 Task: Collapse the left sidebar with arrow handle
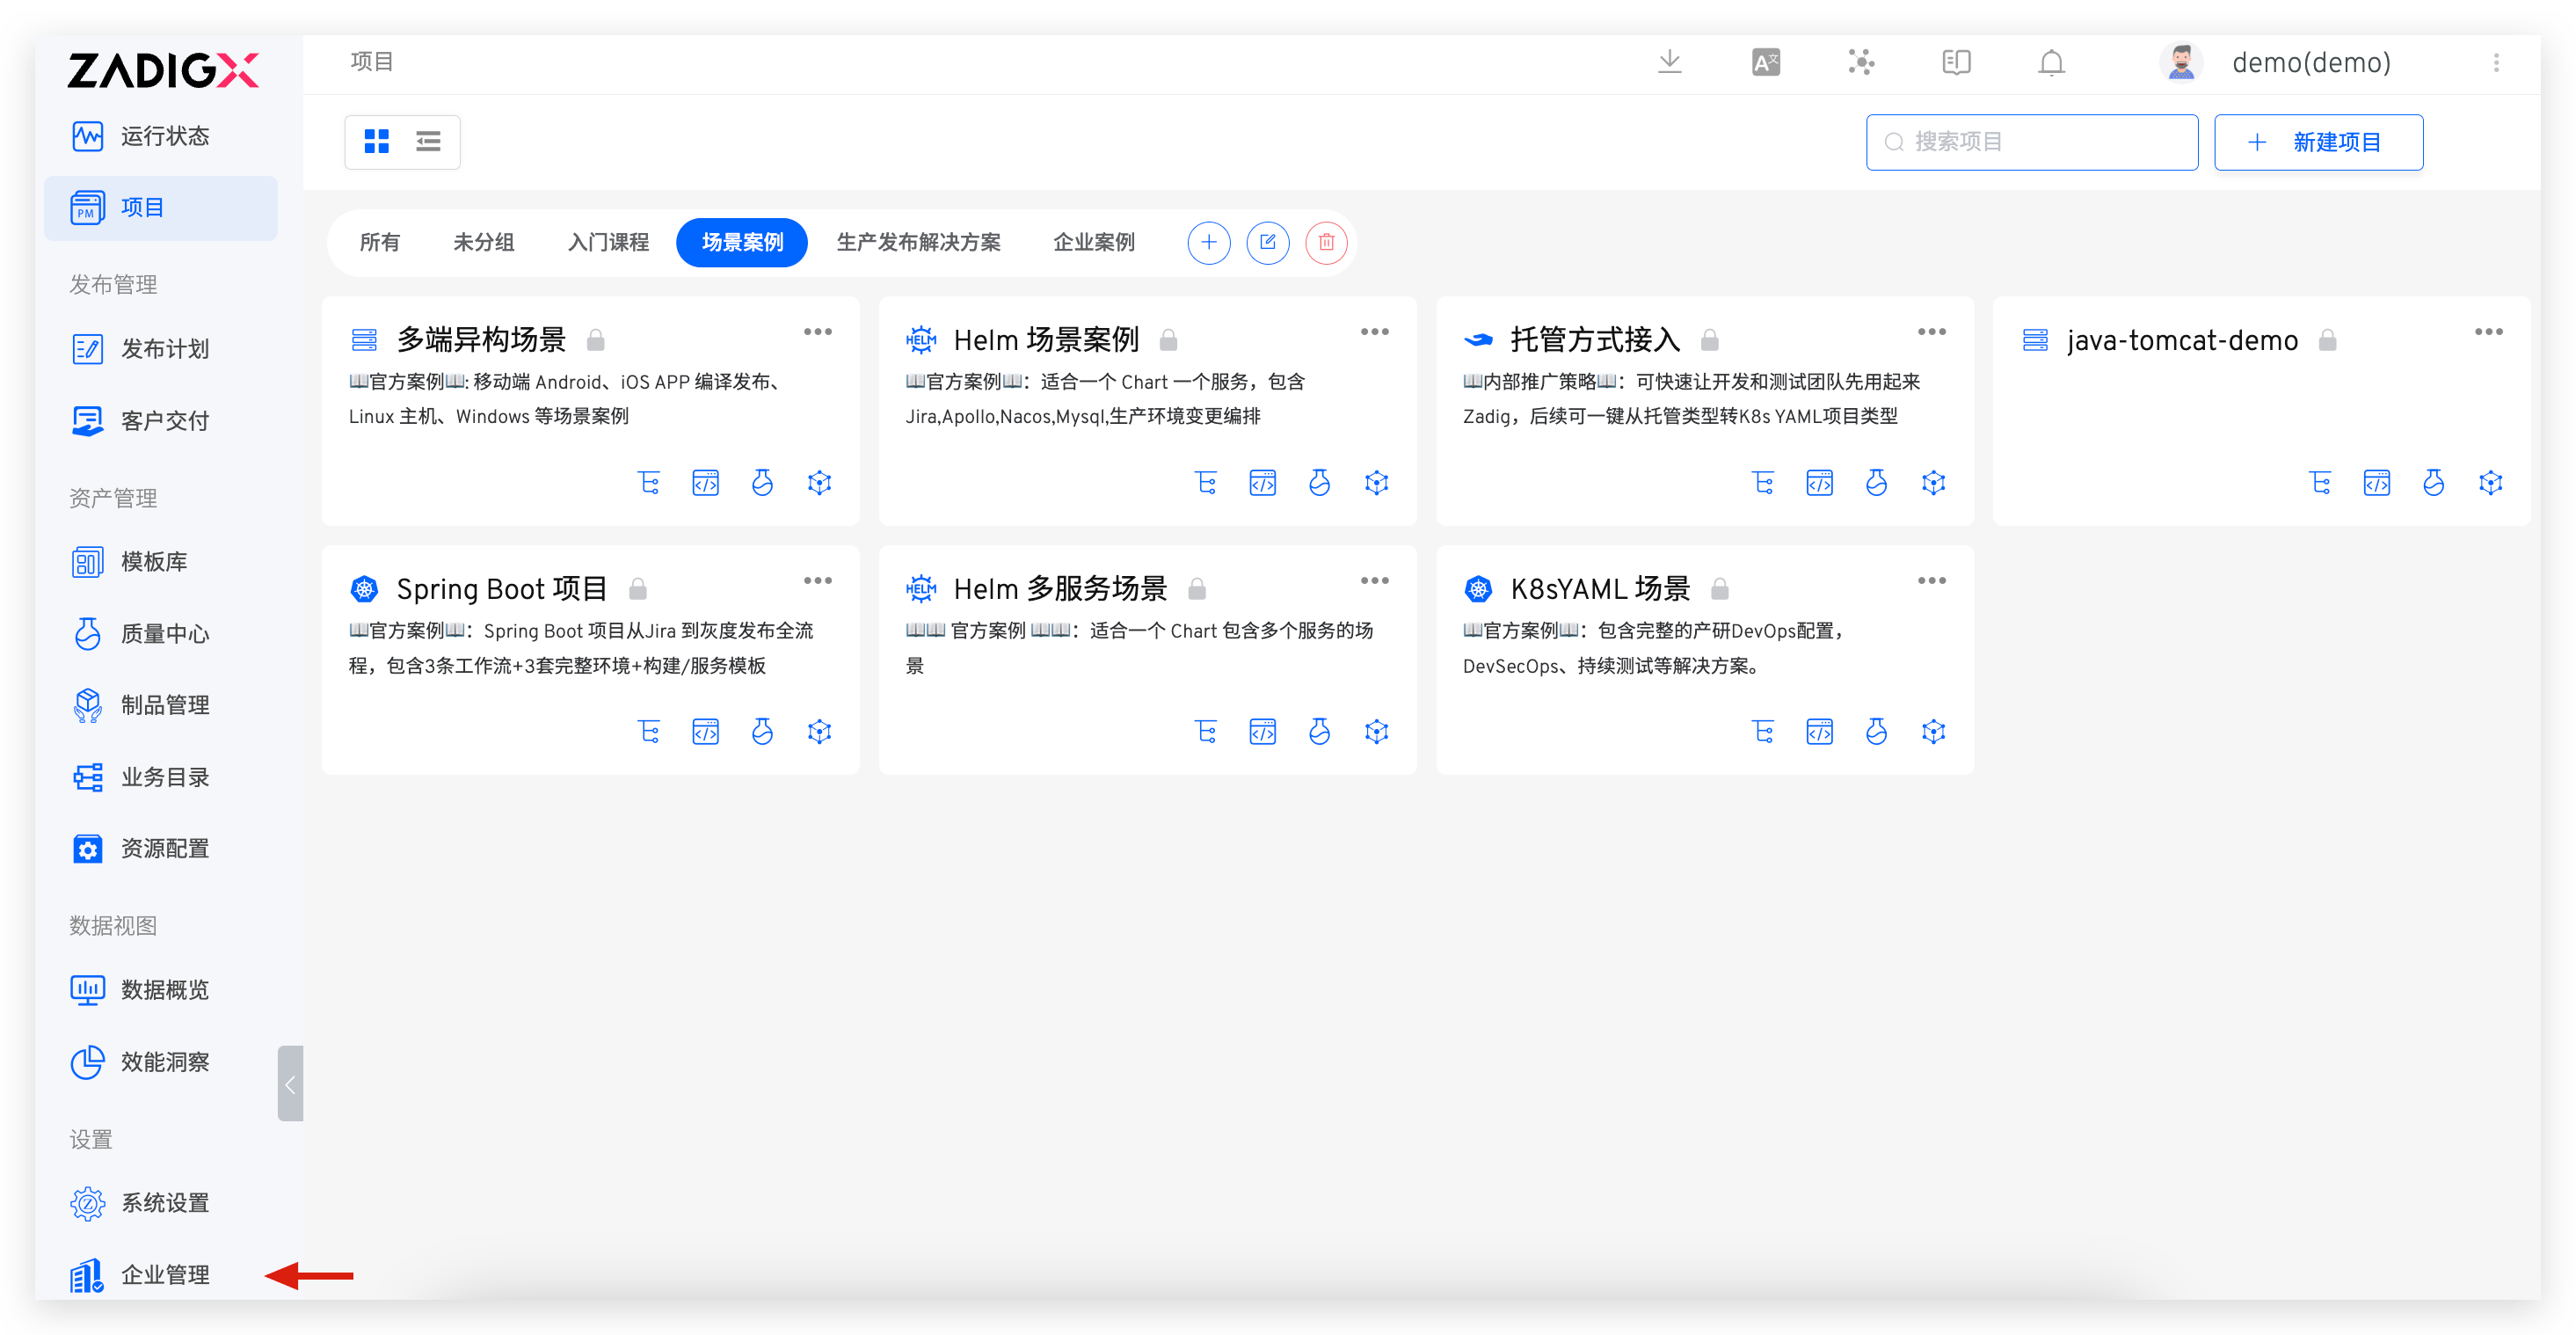point(290,1084)
